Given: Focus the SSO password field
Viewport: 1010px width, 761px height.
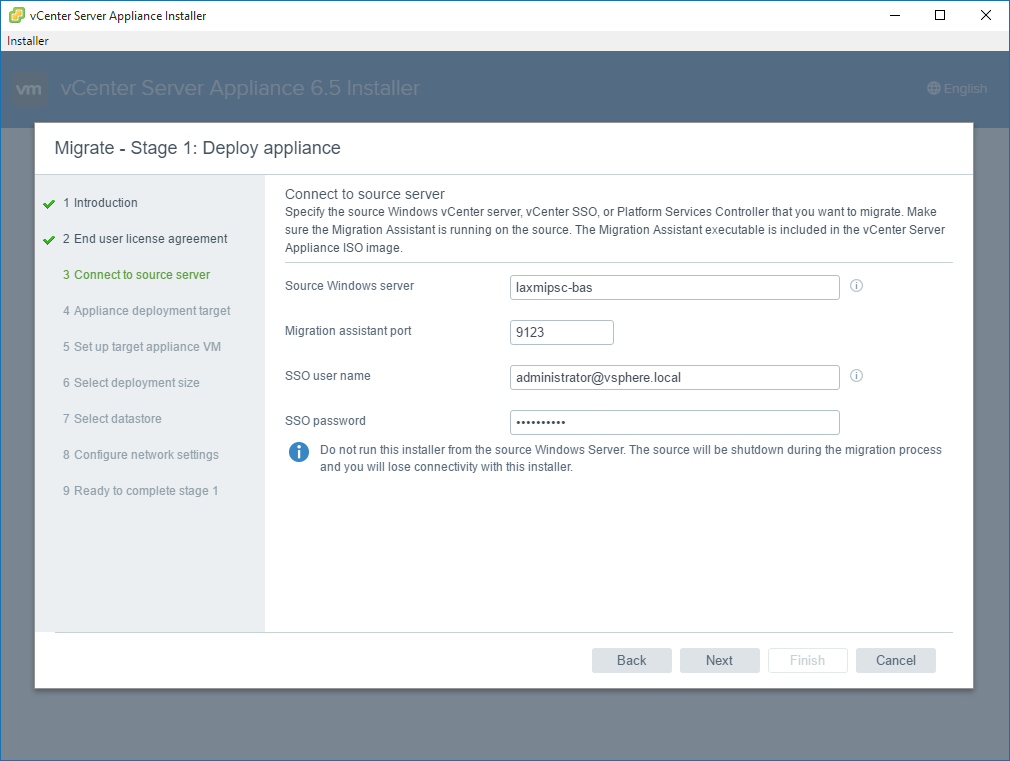Looking at the screenshot, I should coord(674,422).
